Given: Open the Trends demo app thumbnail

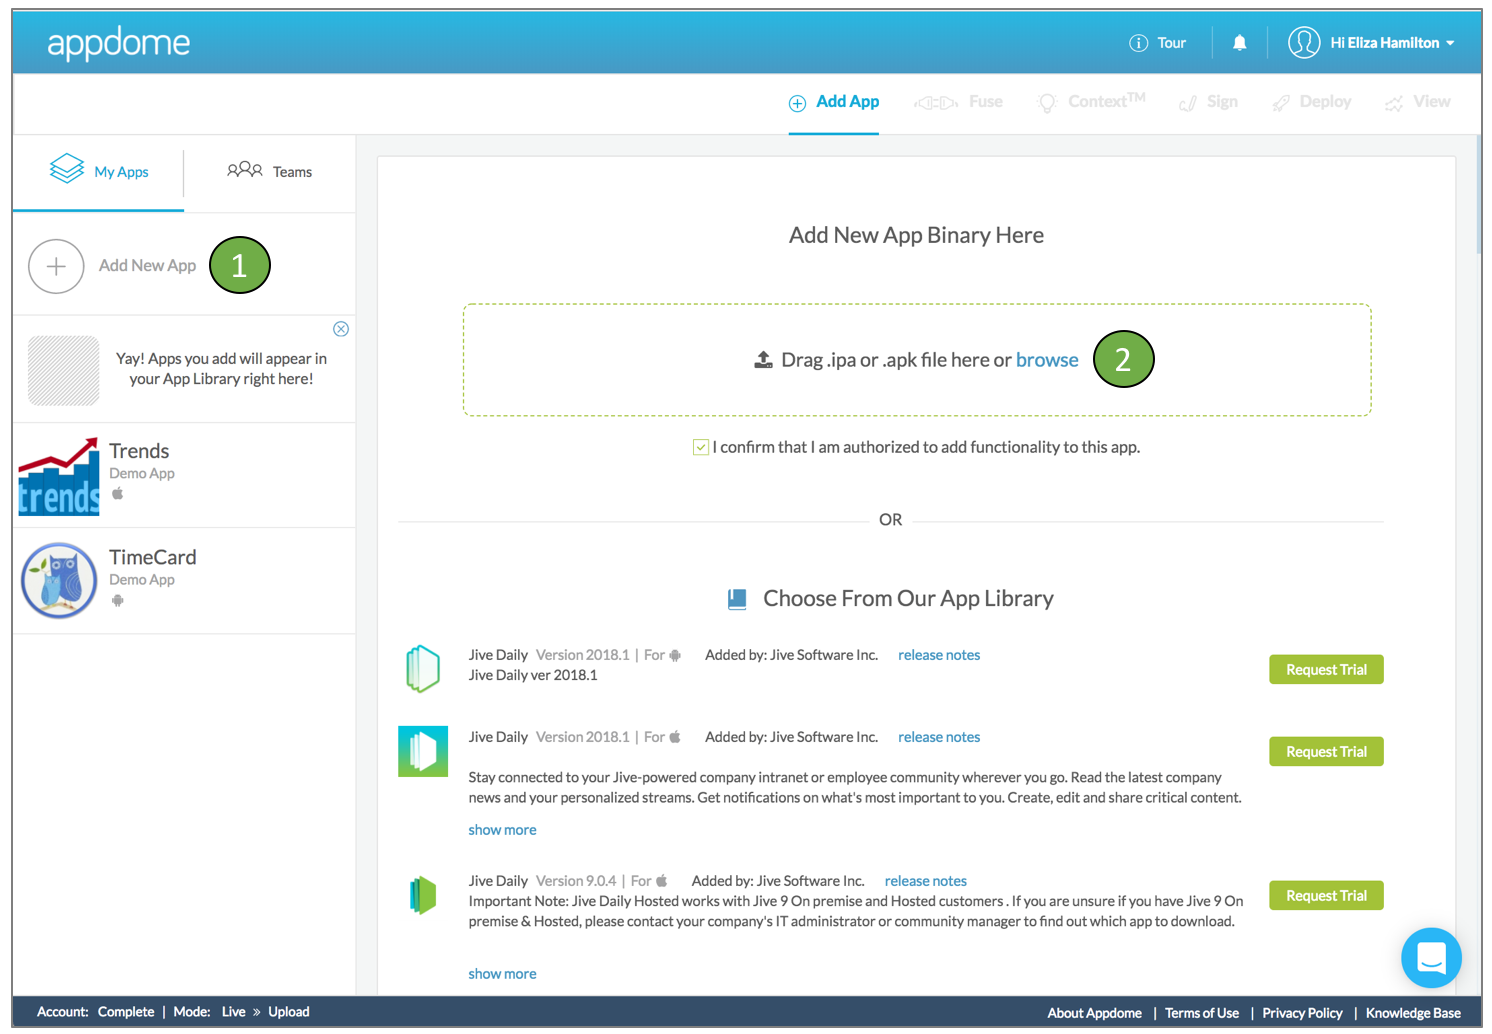Looking at the screenshot, I should 59,476.
